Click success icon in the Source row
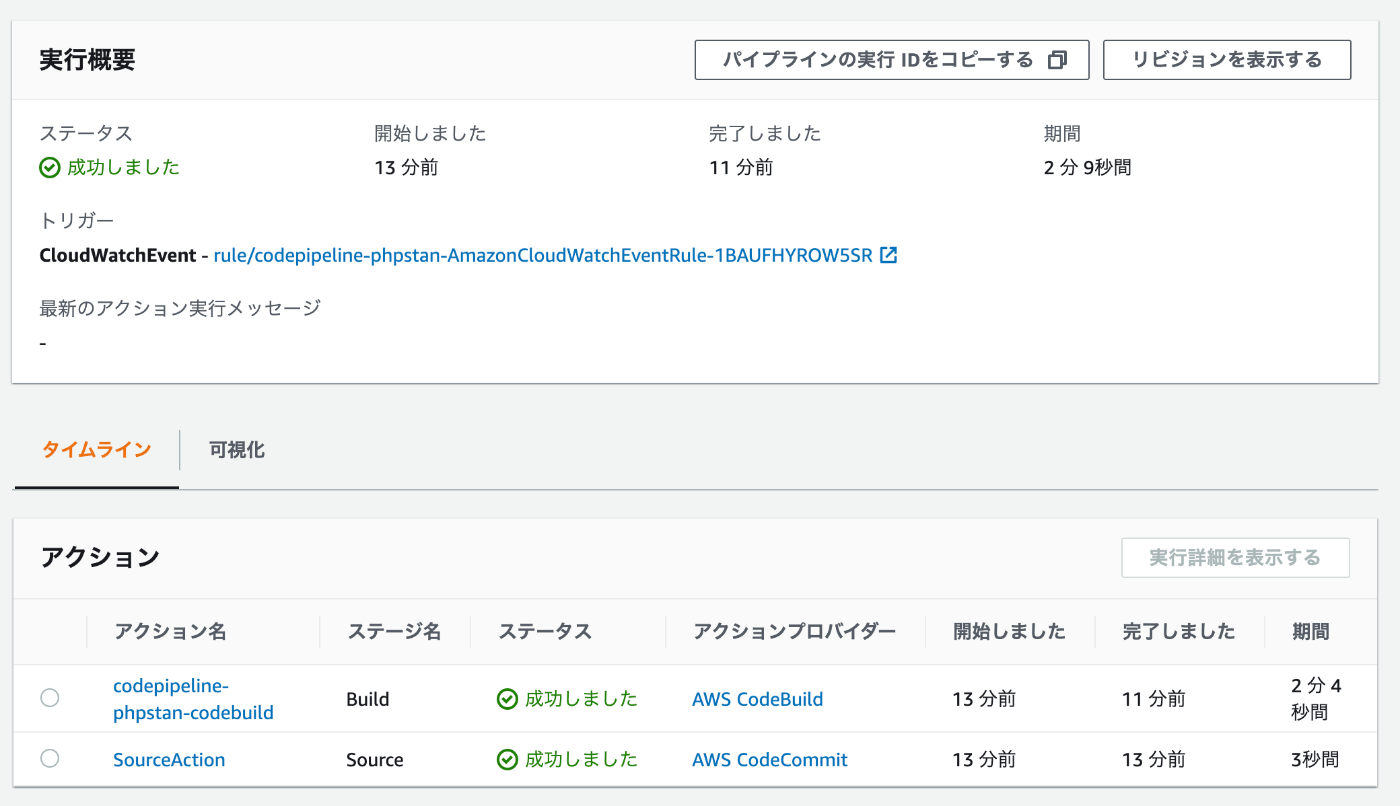Image resolution: width=1400 pixels, height=806 pixels. click(x=507, y=760)
